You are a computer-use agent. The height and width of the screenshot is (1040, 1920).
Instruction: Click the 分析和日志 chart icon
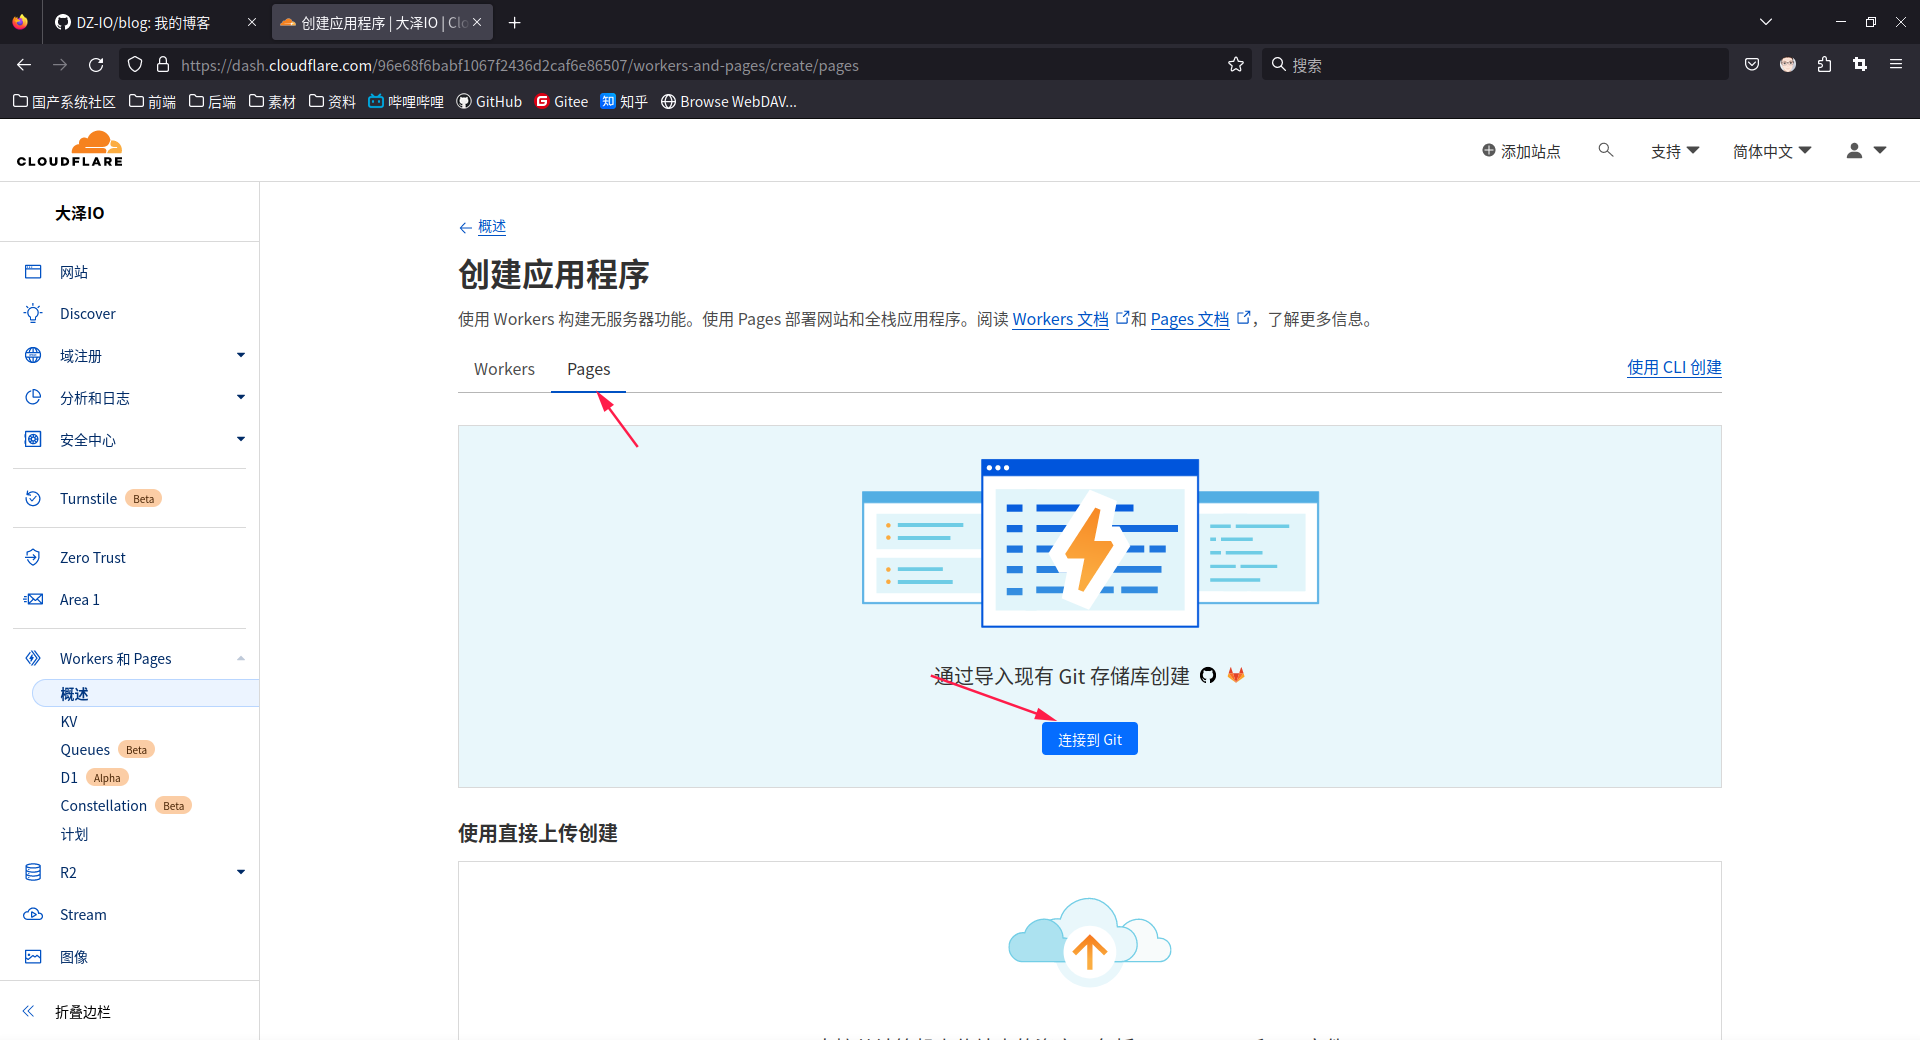click(x=33, y=398)
